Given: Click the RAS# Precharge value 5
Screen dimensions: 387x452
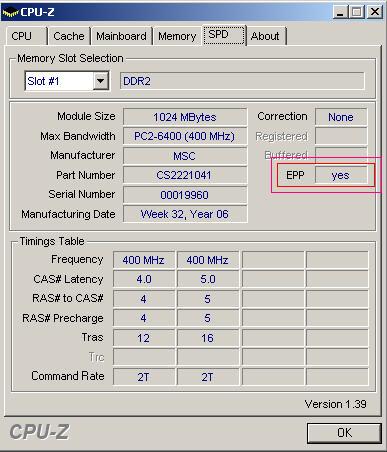Looking at the screenshot, I should [x=208, y=318].
